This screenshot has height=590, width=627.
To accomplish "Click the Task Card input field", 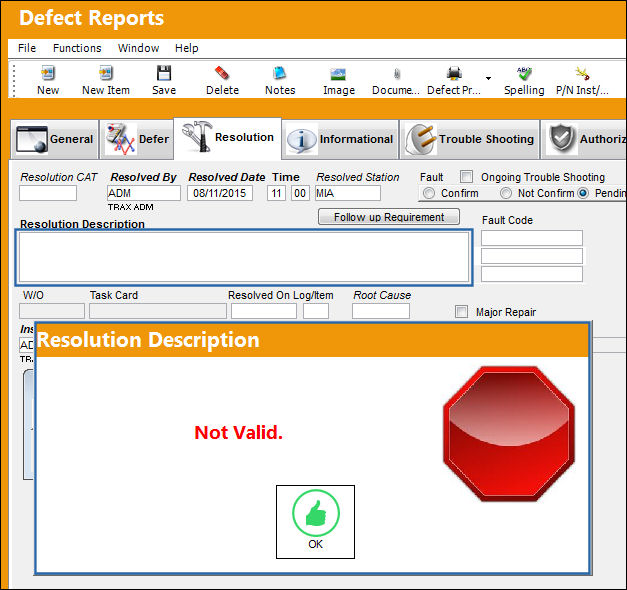I will (x=158, y=311).
